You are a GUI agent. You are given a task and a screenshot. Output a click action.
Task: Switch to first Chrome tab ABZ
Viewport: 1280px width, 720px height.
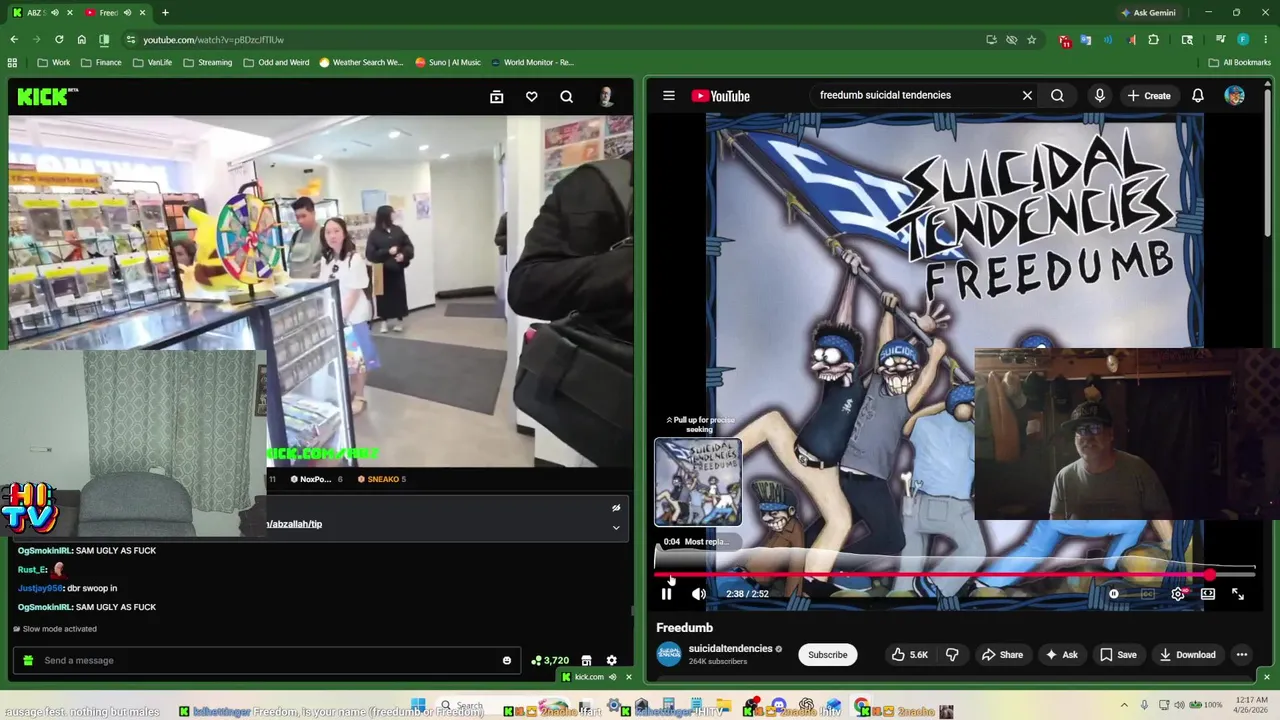(x=37, y=13)
